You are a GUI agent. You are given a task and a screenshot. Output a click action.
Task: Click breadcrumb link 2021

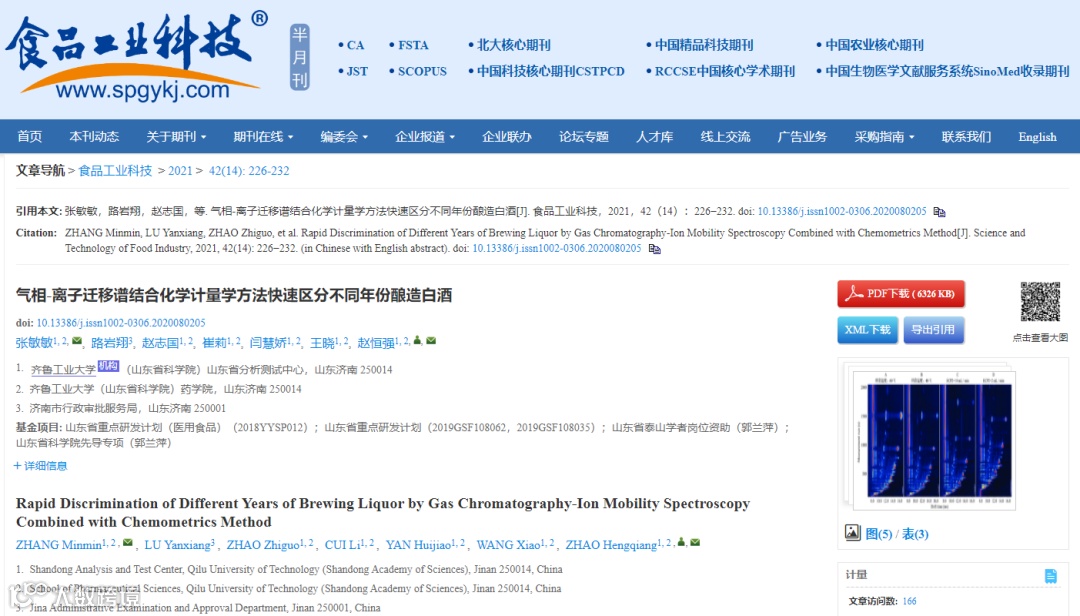point(180,171)
